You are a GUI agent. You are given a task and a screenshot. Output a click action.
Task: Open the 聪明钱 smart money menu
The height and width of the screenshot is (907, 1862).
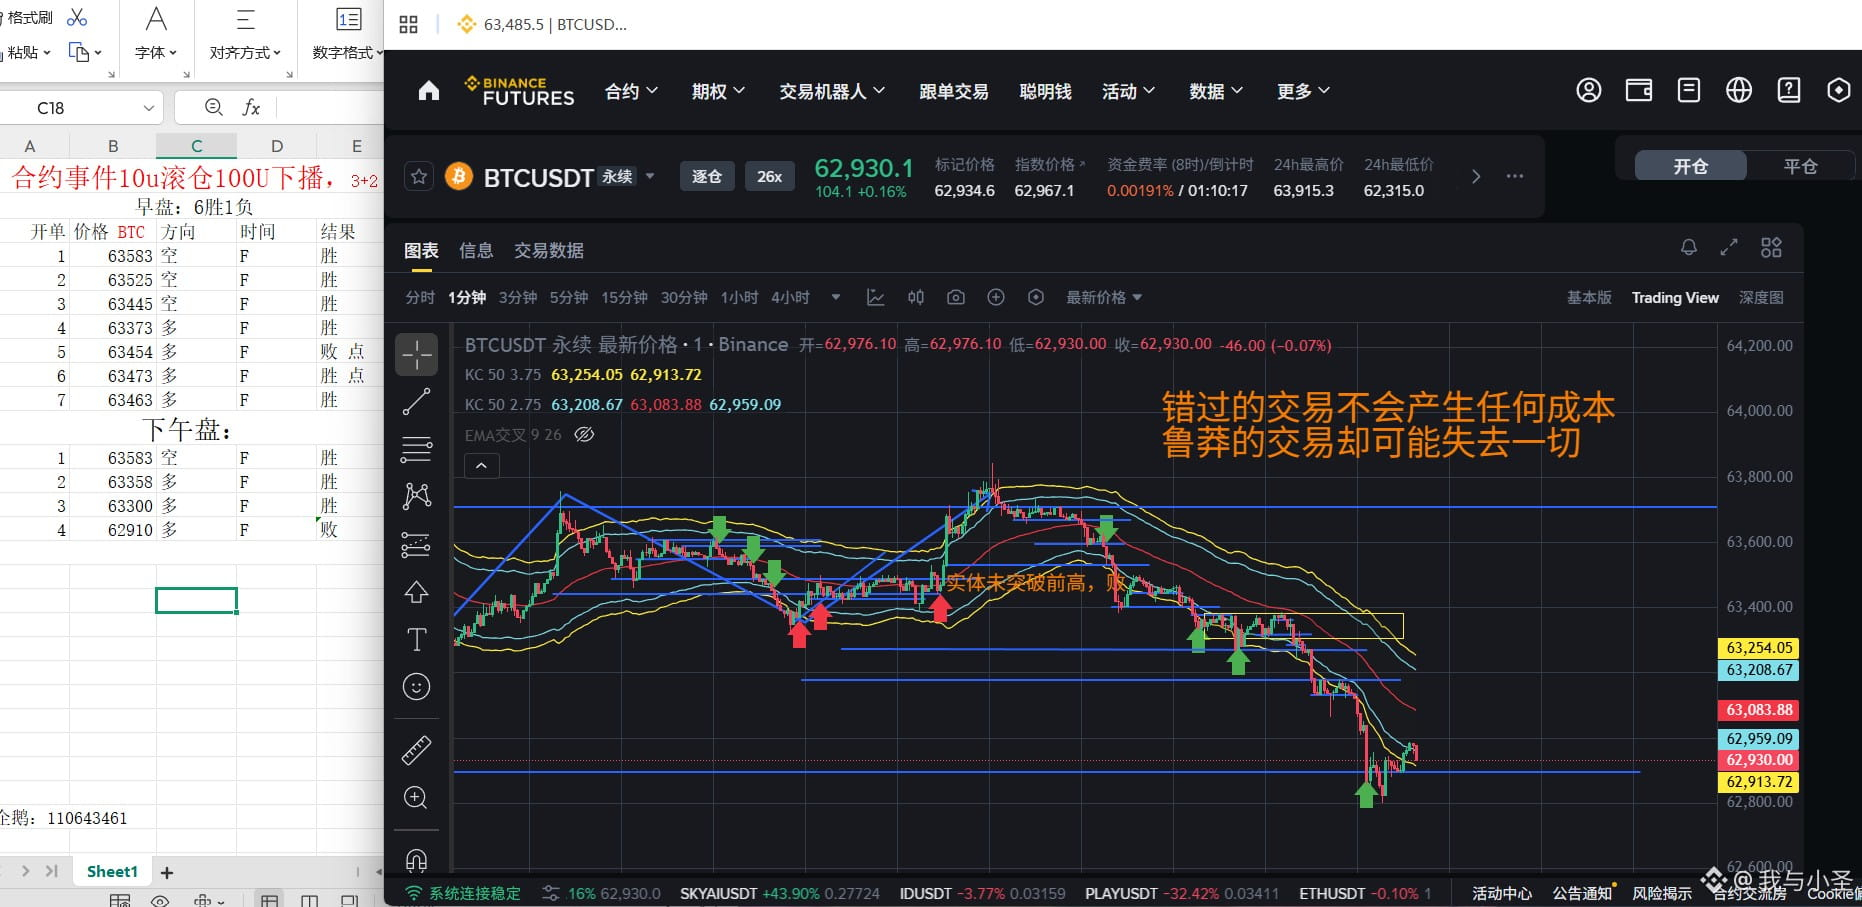1045,91
